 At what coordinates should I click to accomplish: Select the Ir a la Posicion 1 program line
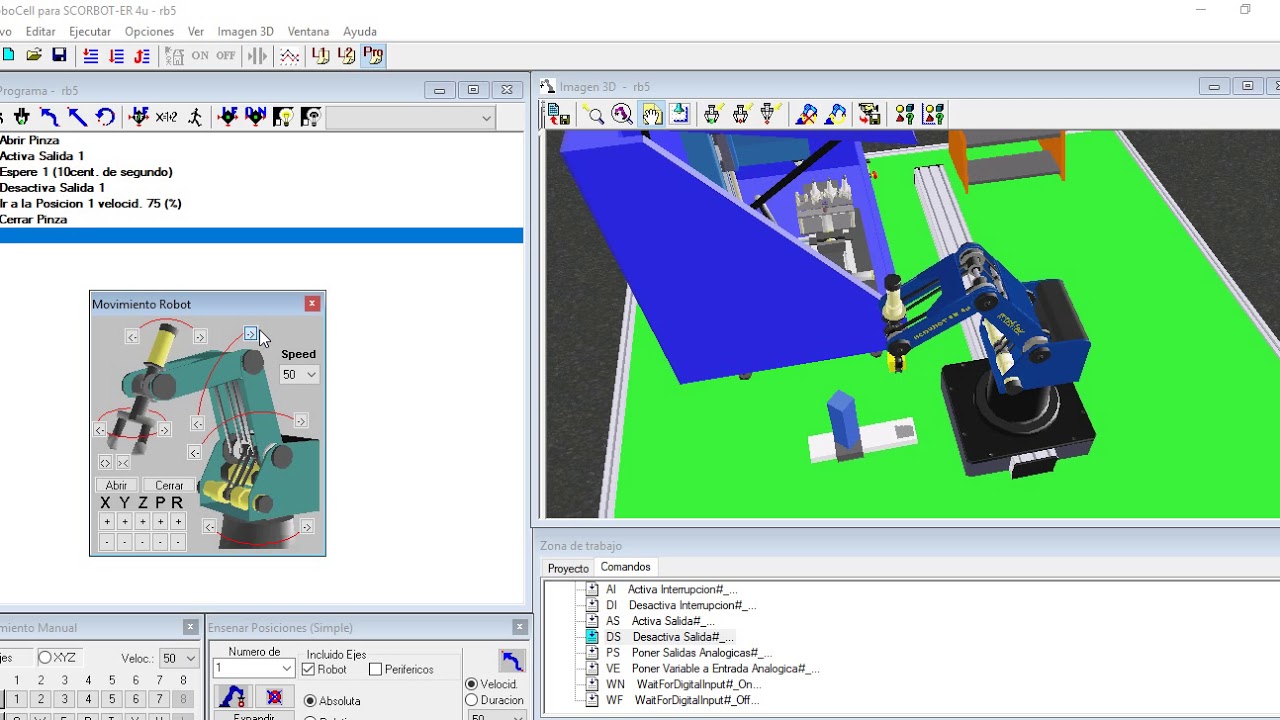click(x=91, y=203)
